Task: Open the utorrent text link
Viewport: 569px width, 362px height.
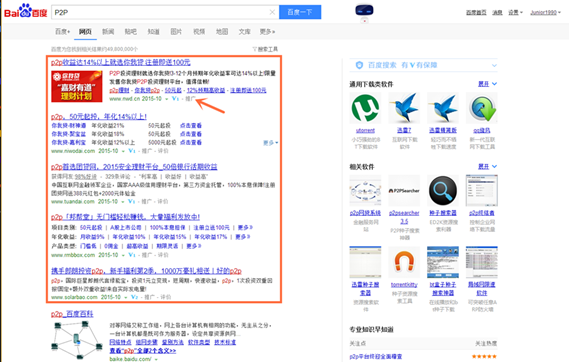Action: [365, 130]
